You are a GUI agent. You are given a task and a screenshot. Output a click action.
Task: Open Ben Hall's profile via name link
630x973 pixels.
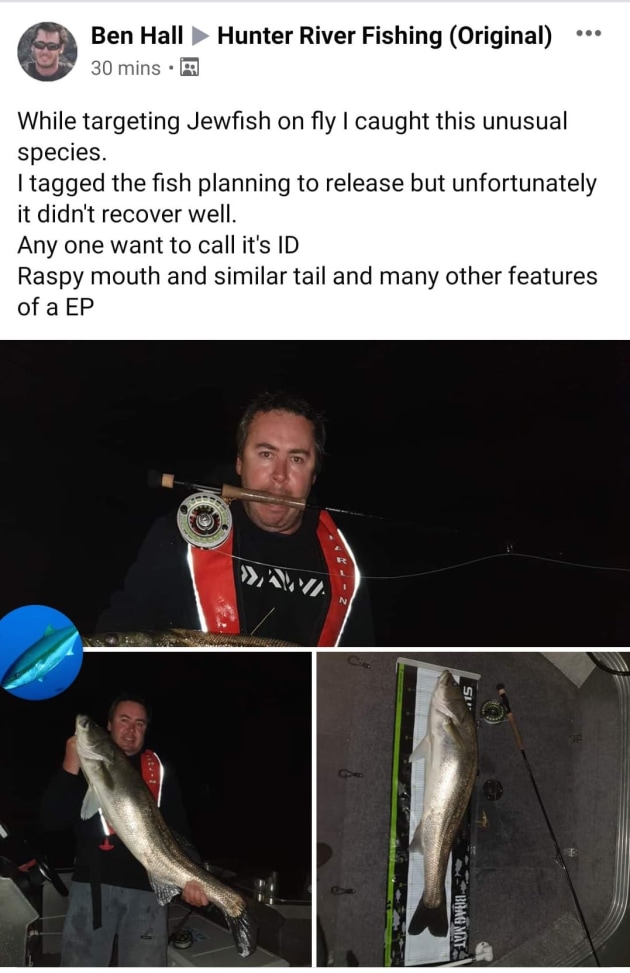tap(137, 36)
